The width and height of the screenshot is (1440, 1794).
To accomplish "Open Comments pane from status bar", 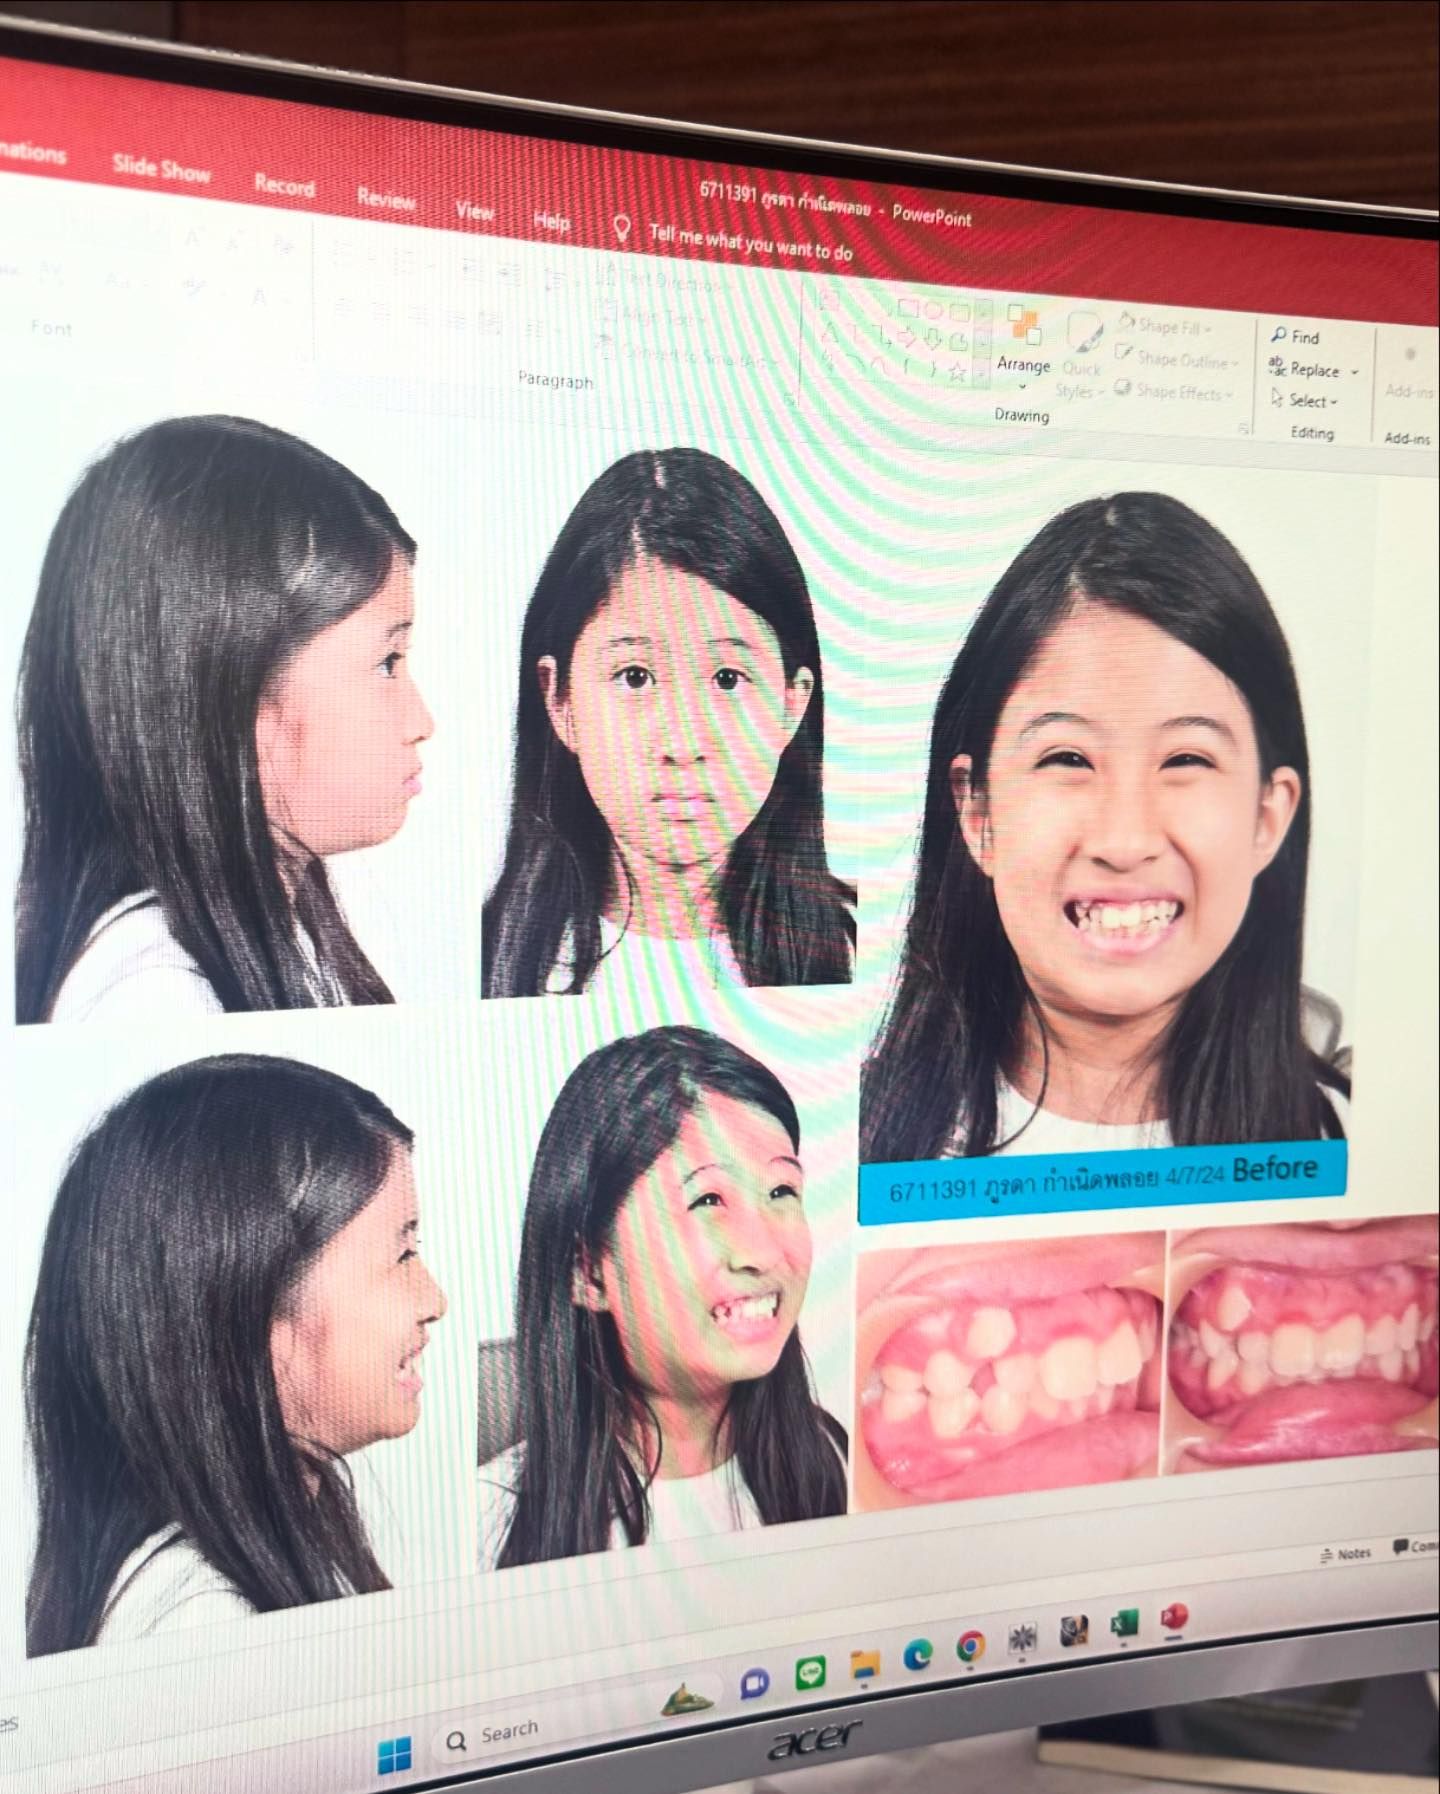I will 1415,1546.
